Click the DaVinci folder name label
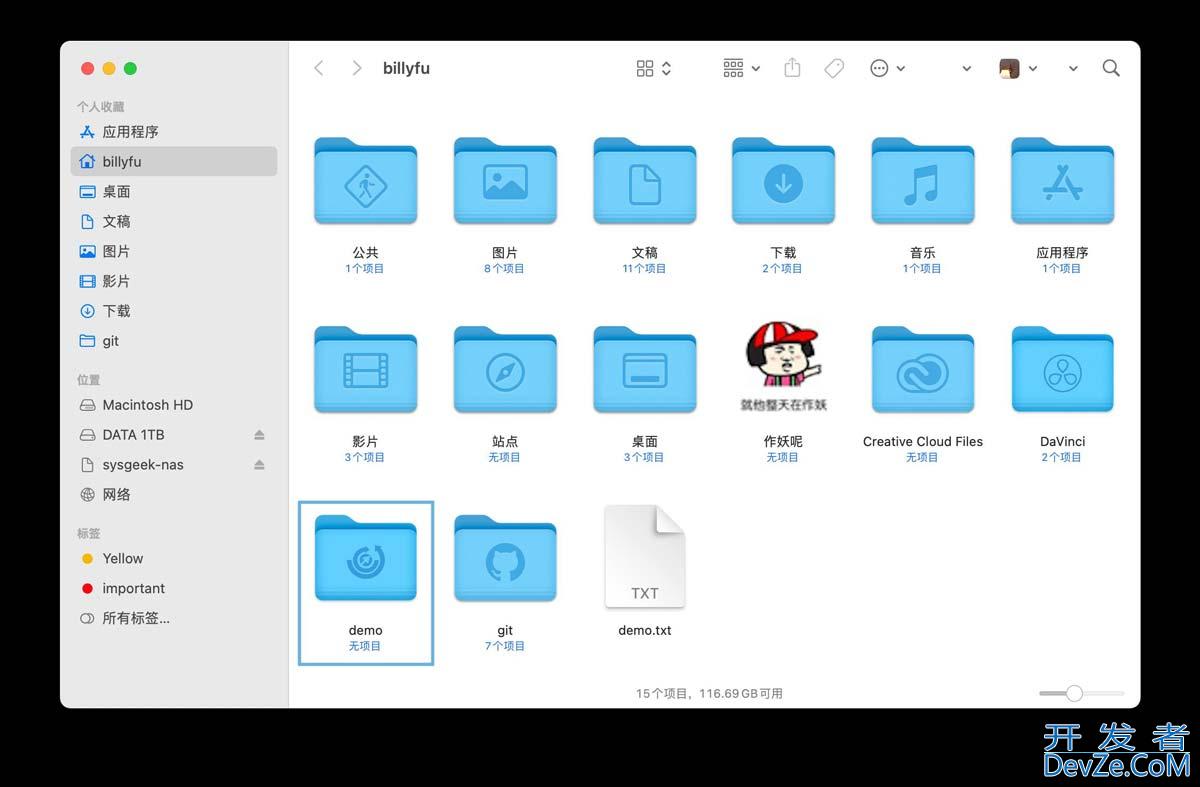The width and height of the screenshot is (1200, 787). tap(1062, 442)
